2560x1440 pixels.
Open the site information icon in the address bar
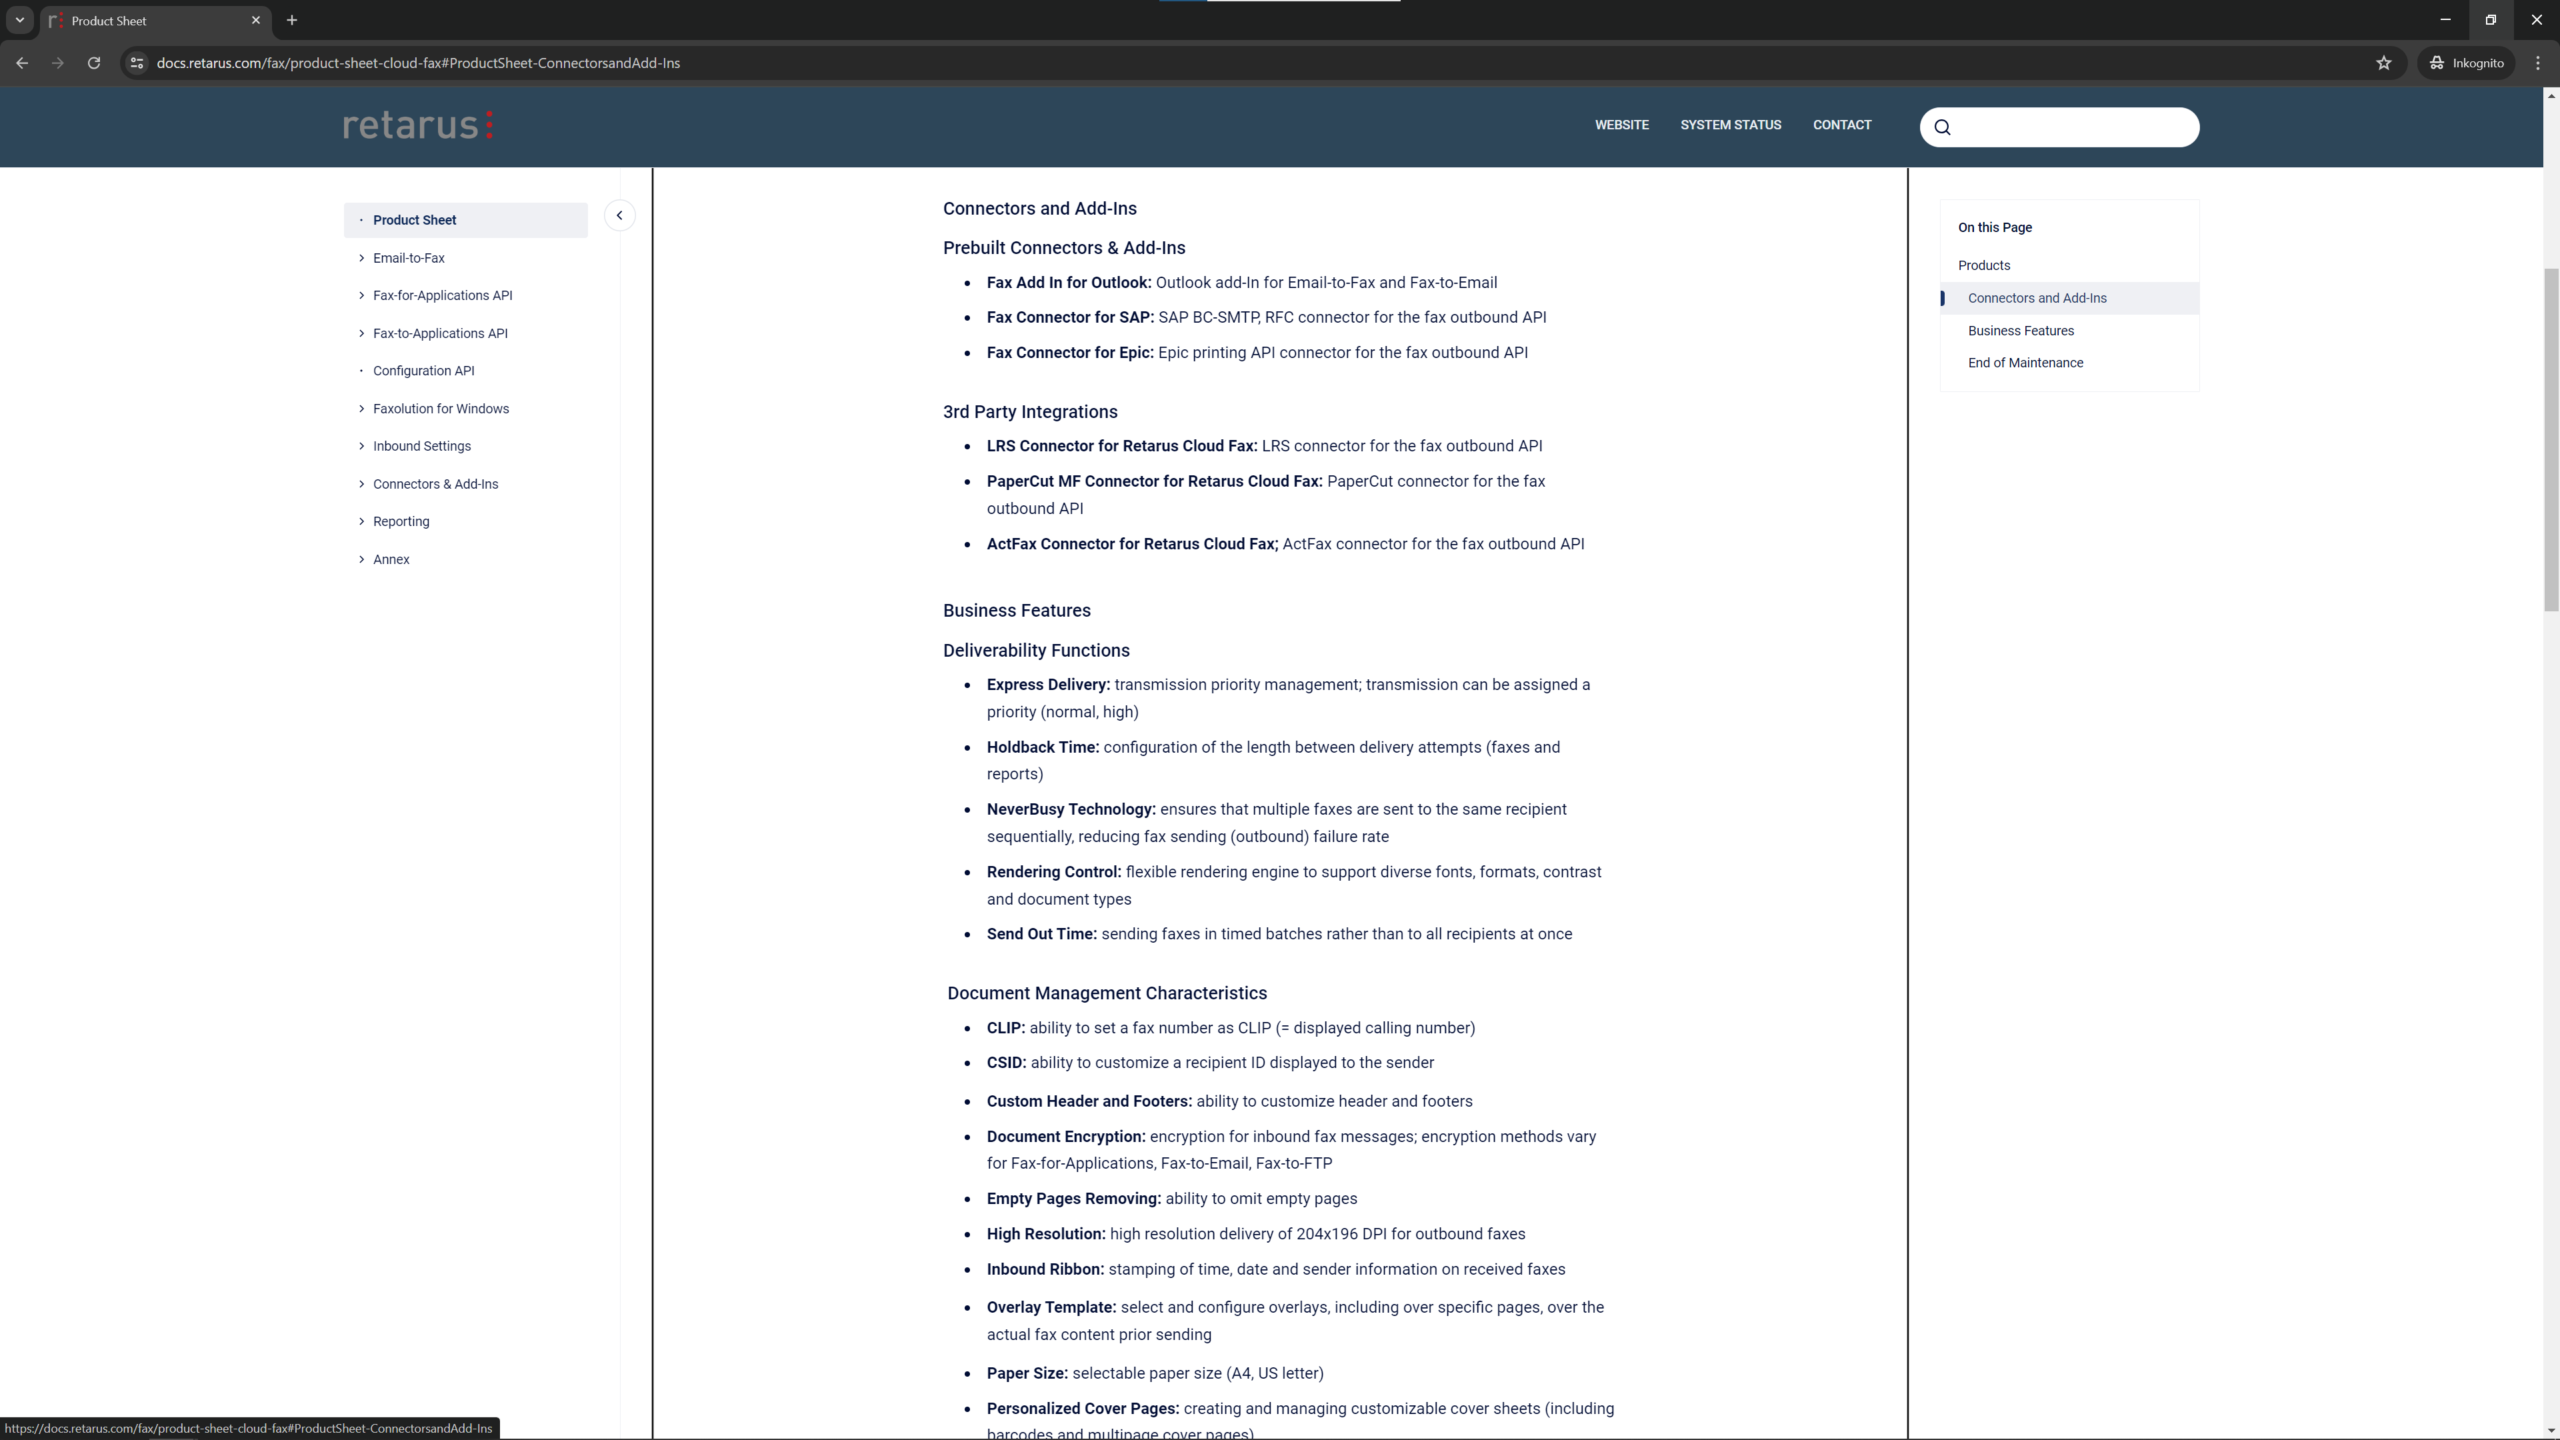137,63
